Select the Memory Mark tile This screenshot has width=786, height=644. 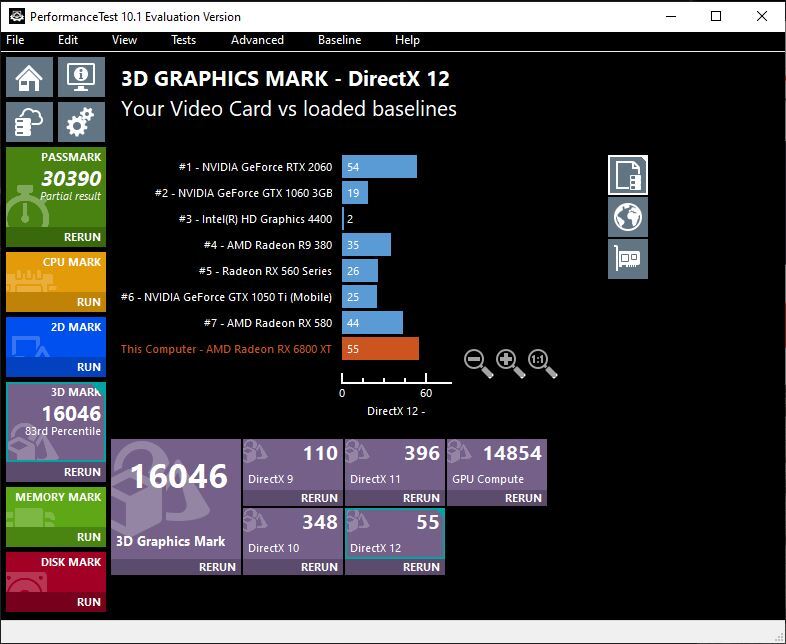(x=56, y=508)
